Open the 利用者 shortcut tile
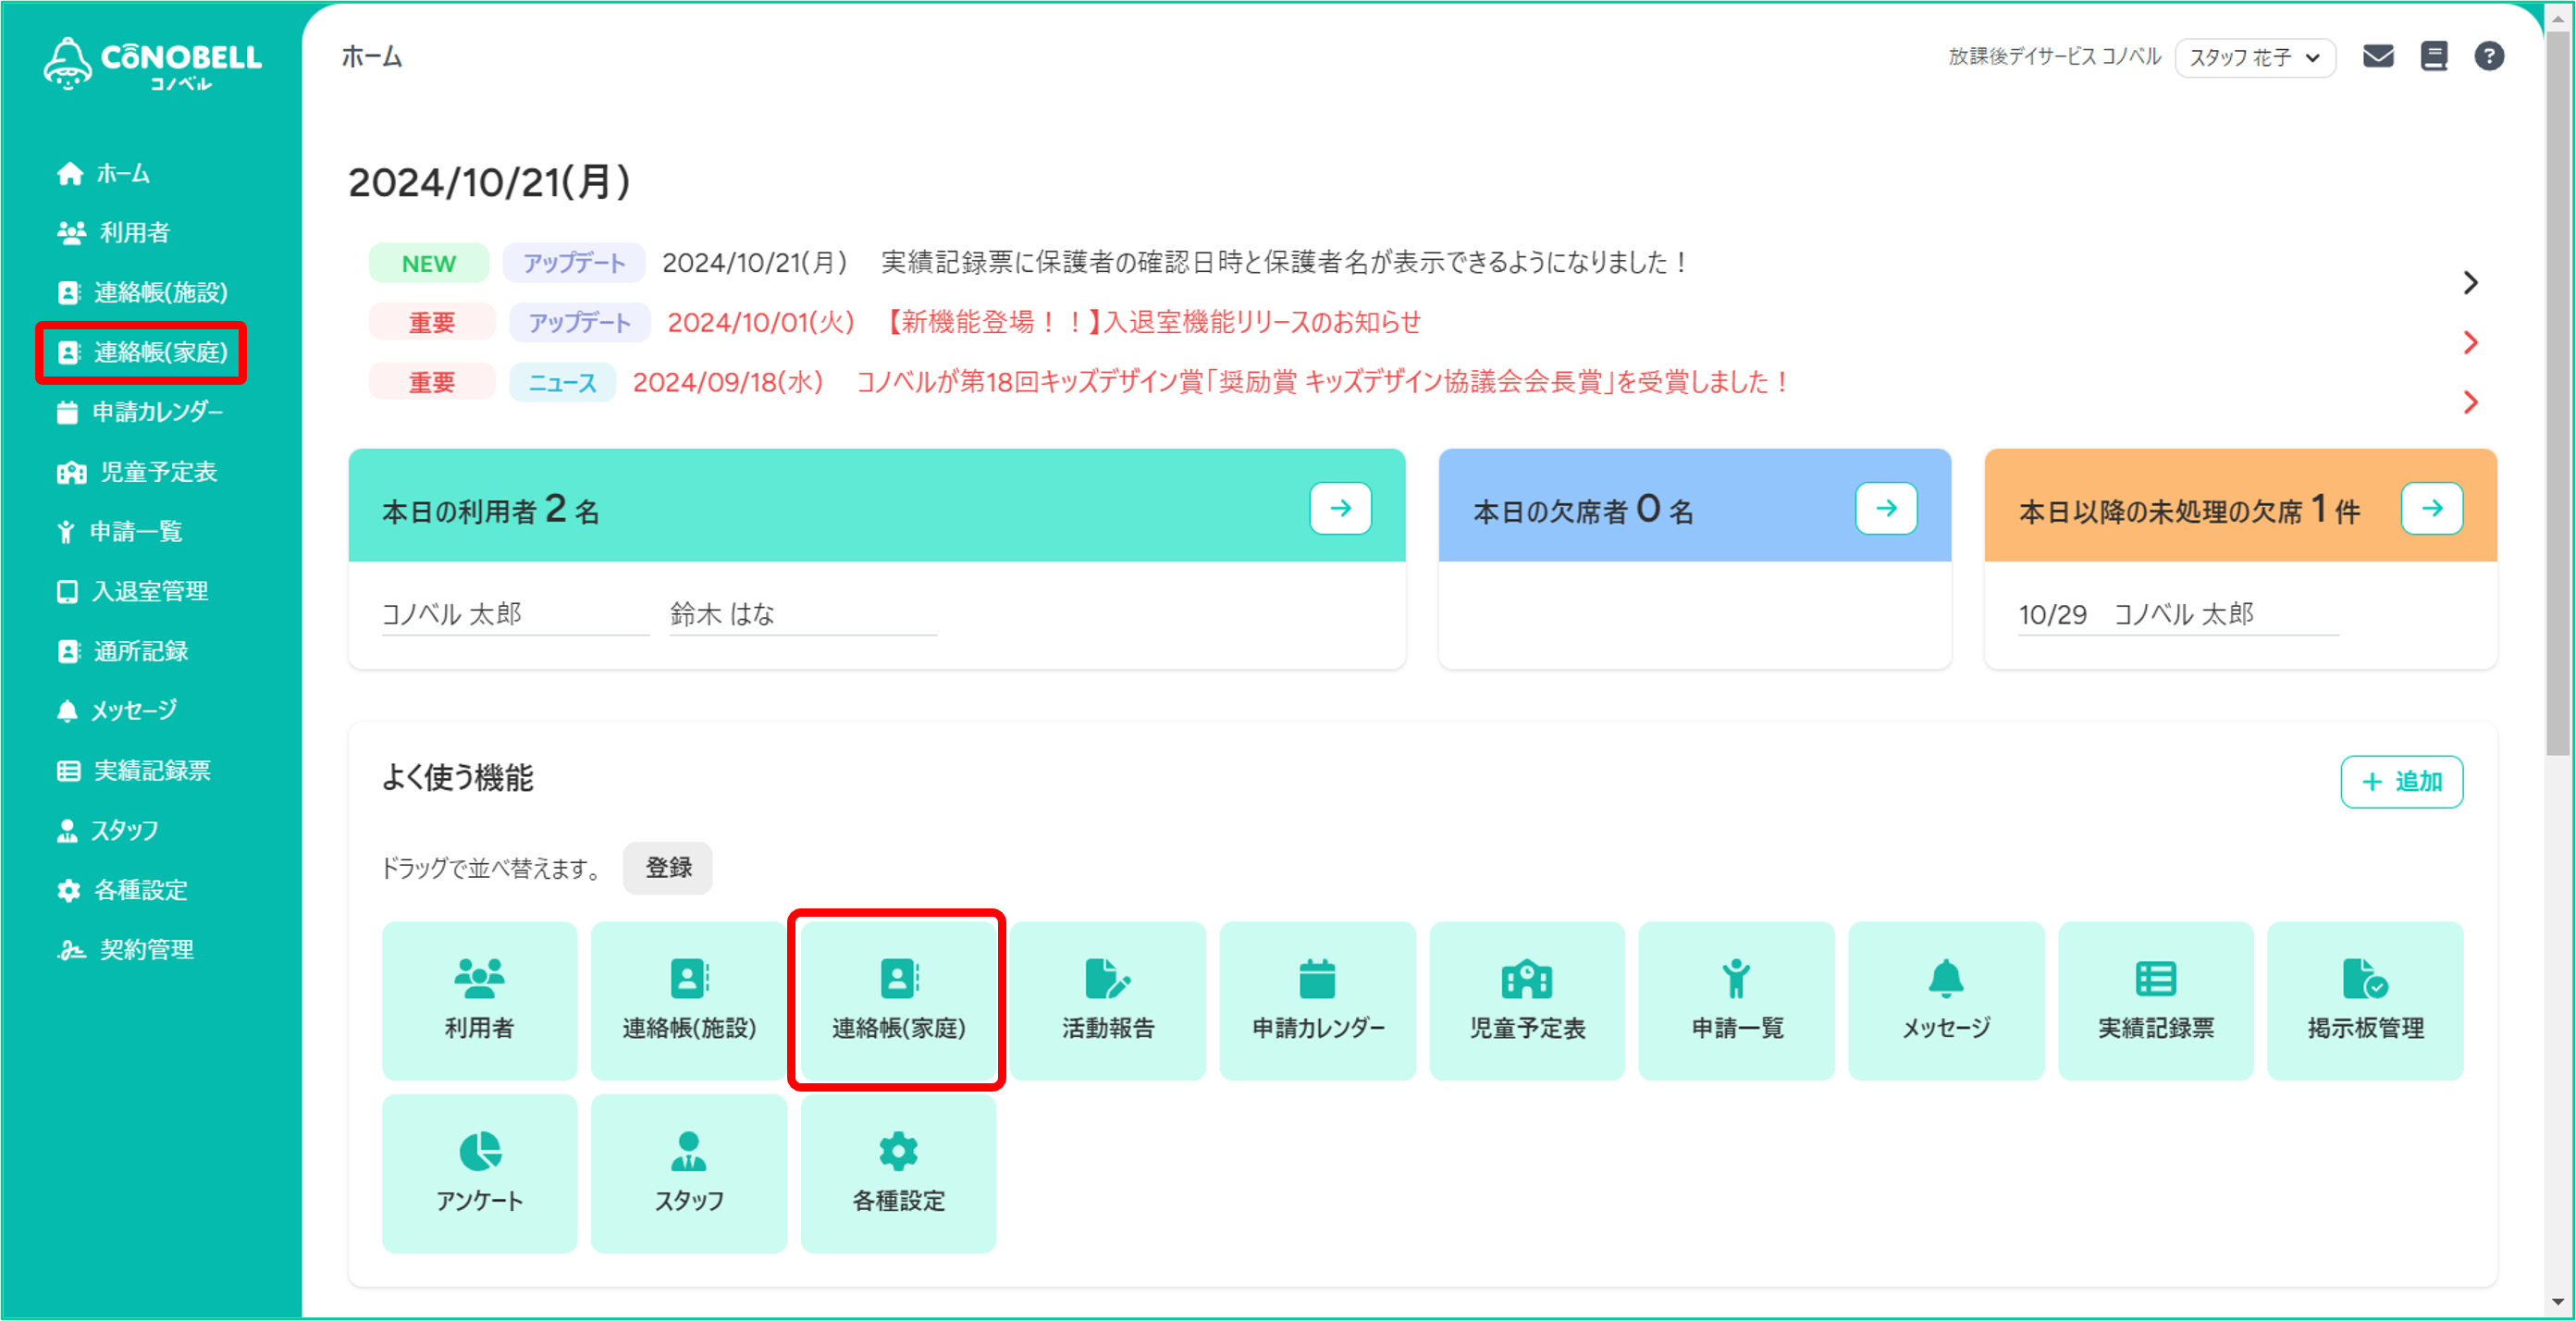 (479, 1000)
